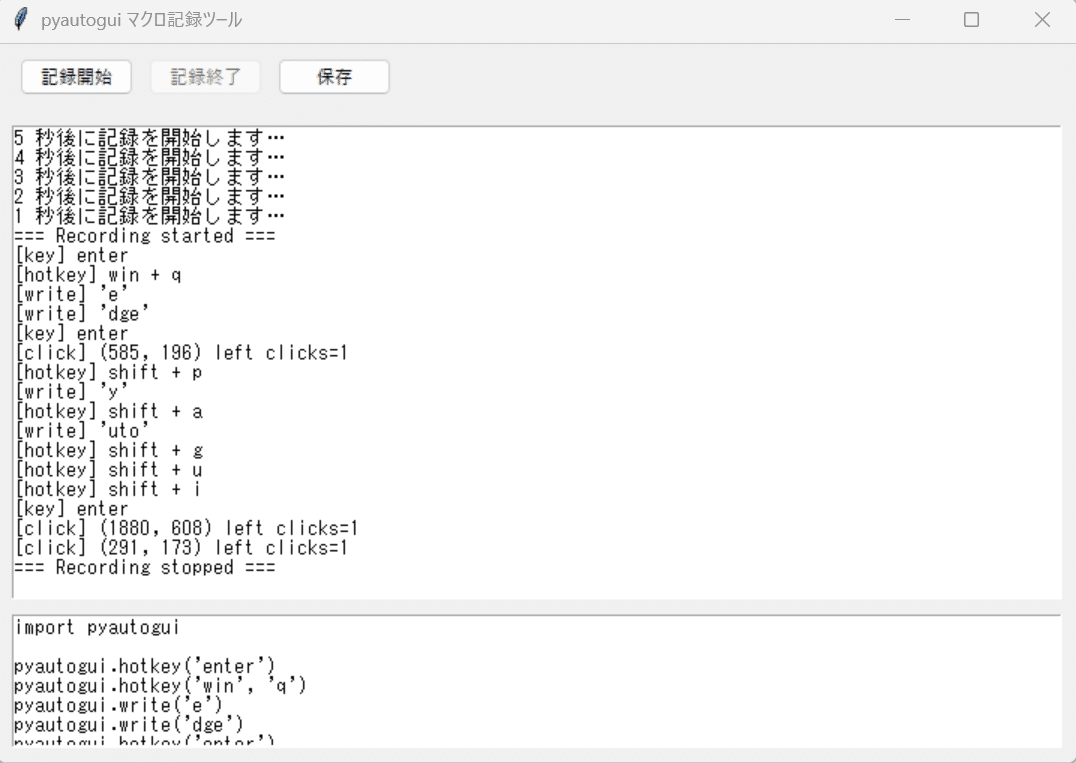The height and width of the screenshot is (763, 1076).
Task: Click the 記録終了 (Stop Recording) button
Action: (204, 76)
